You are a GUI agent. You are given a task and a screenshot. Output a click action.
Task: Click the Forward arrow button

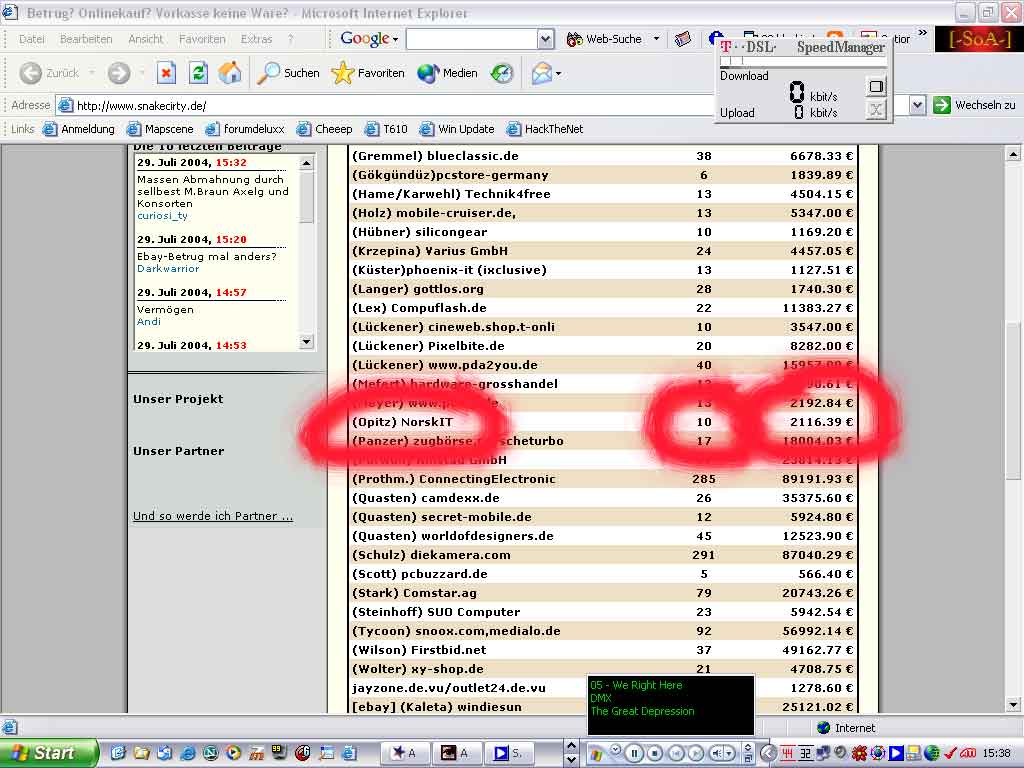coord(119,73)
